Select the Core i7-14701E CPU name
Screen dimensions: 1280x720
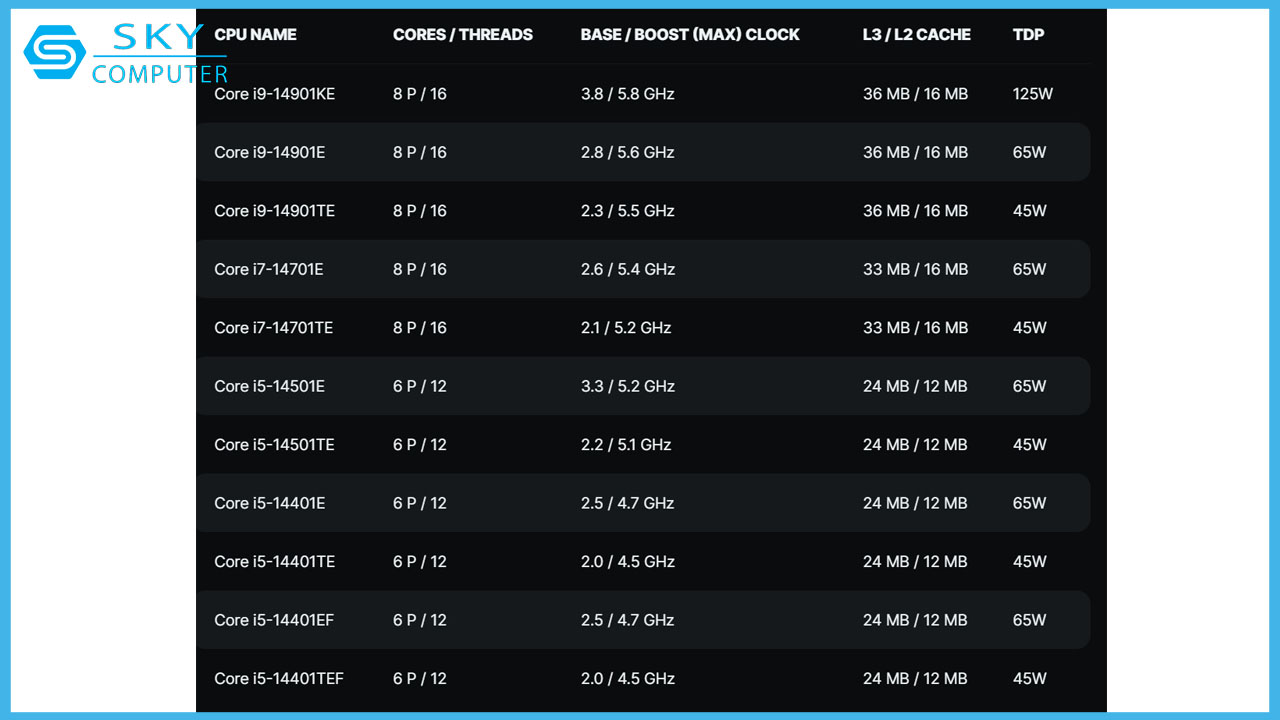point(268,270)
